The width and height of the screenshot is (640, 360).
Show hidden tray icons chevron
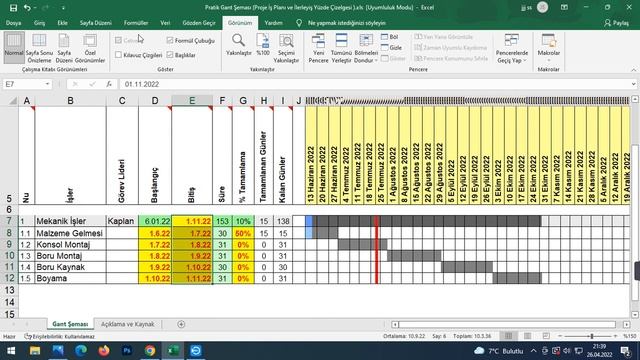point(533,351)
